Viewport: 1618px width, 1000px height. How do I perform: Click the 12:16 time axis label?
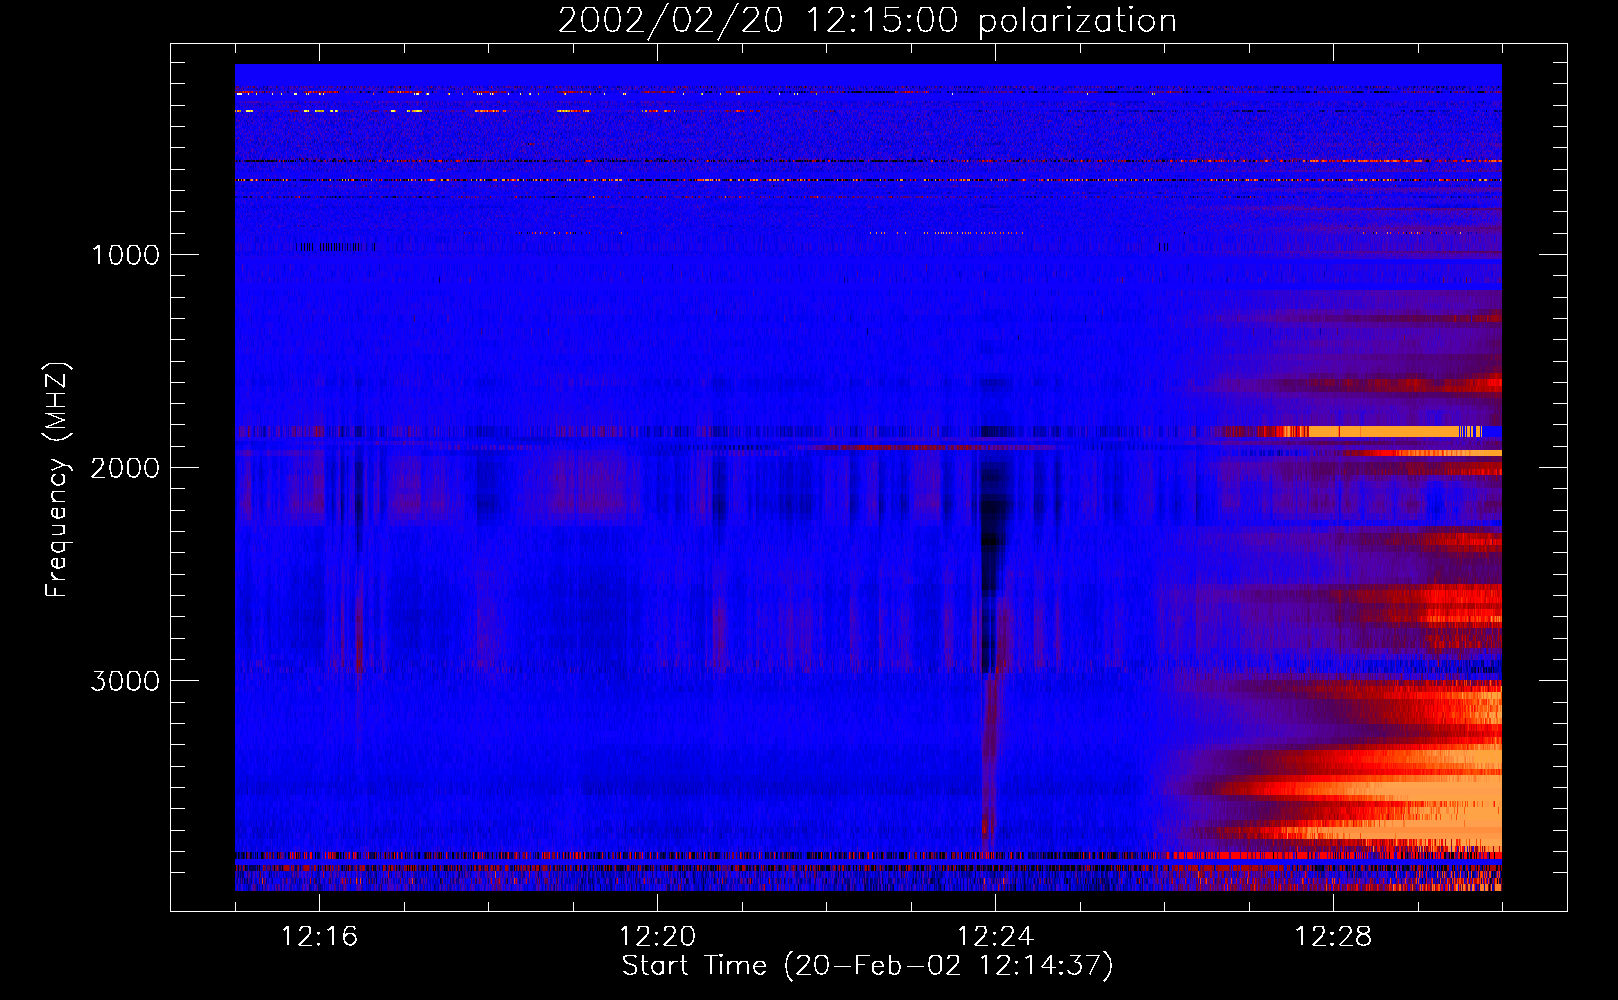pyautogui.click(x=319, y=937)
